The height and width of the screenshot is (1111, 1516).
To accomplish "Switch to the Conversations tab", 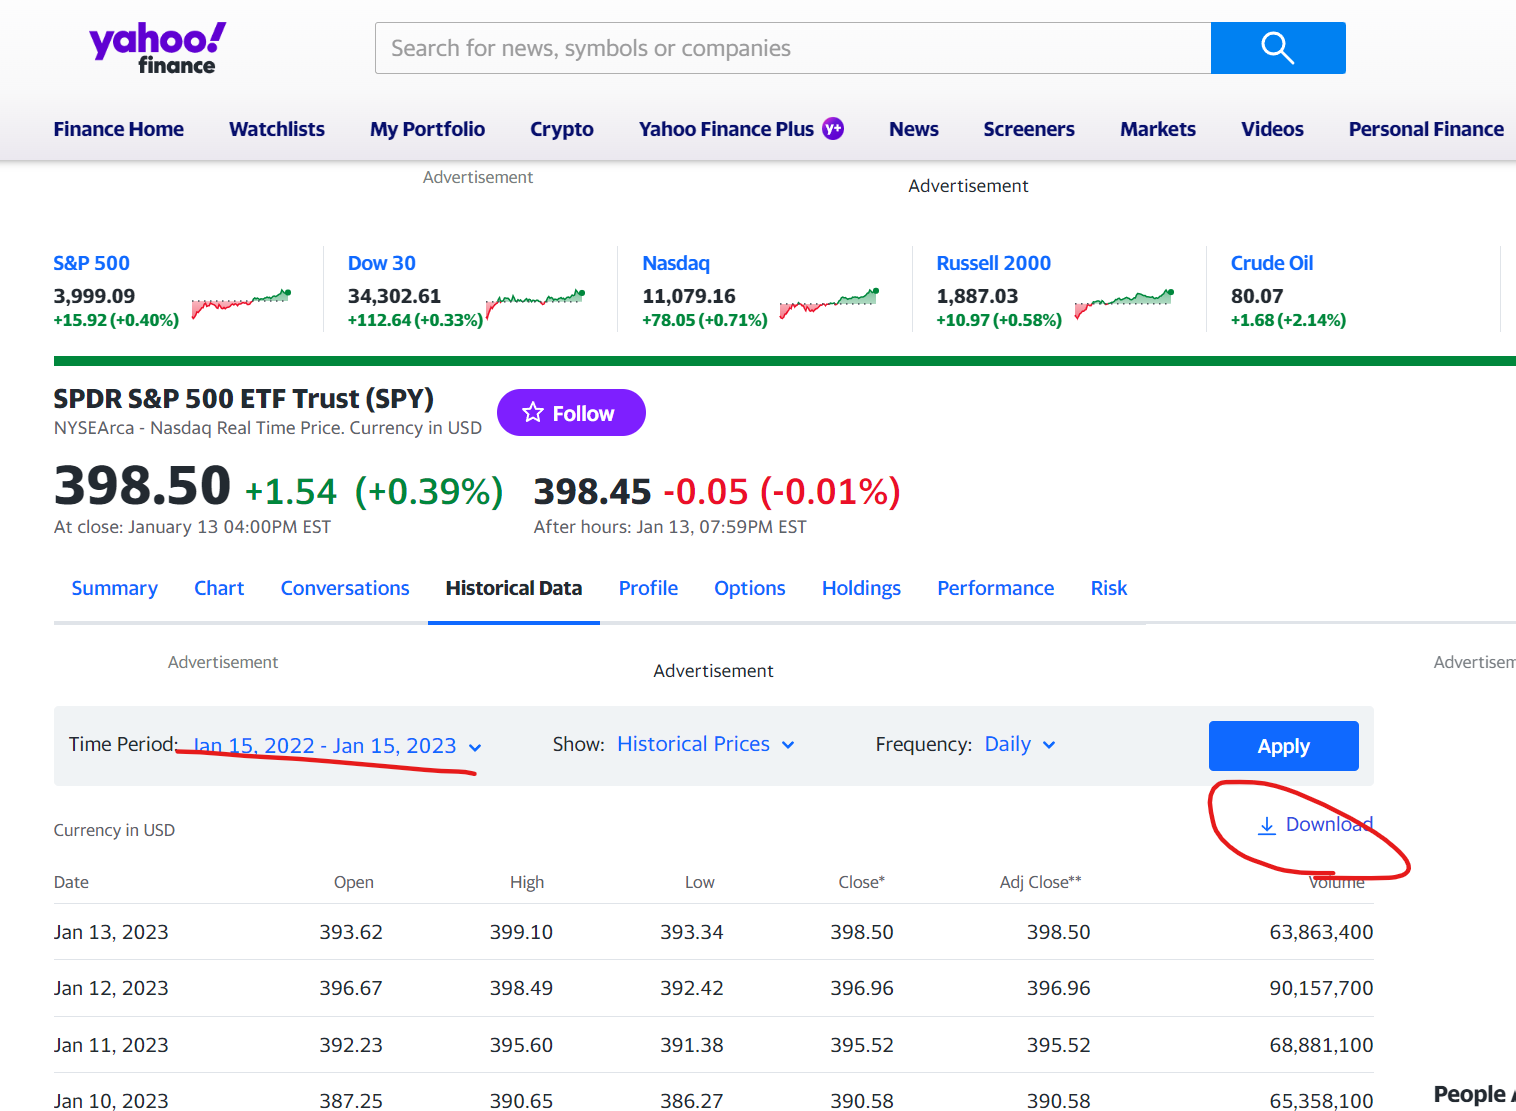I will tap(345, 588).
